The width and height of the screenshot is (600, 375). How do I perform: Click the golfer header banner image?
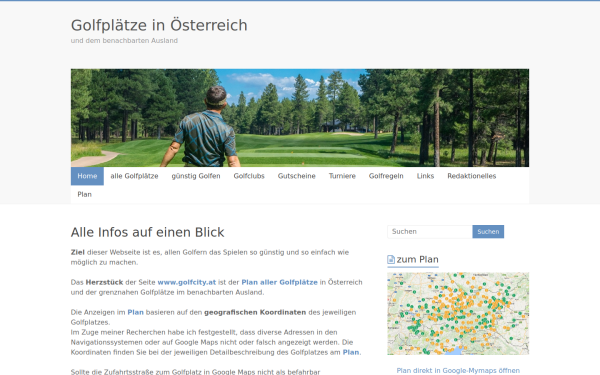(x=300, y=118)
